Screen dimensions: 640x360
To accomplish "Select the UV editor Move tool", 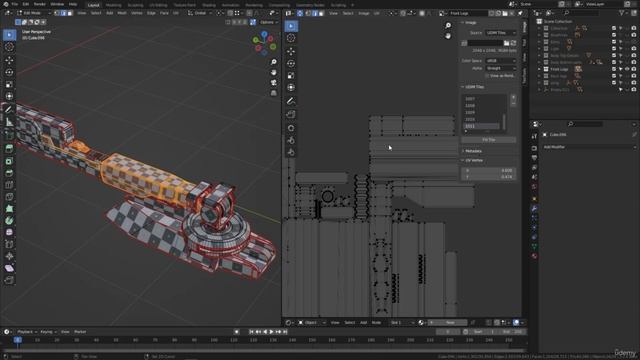I will [291, 51].
